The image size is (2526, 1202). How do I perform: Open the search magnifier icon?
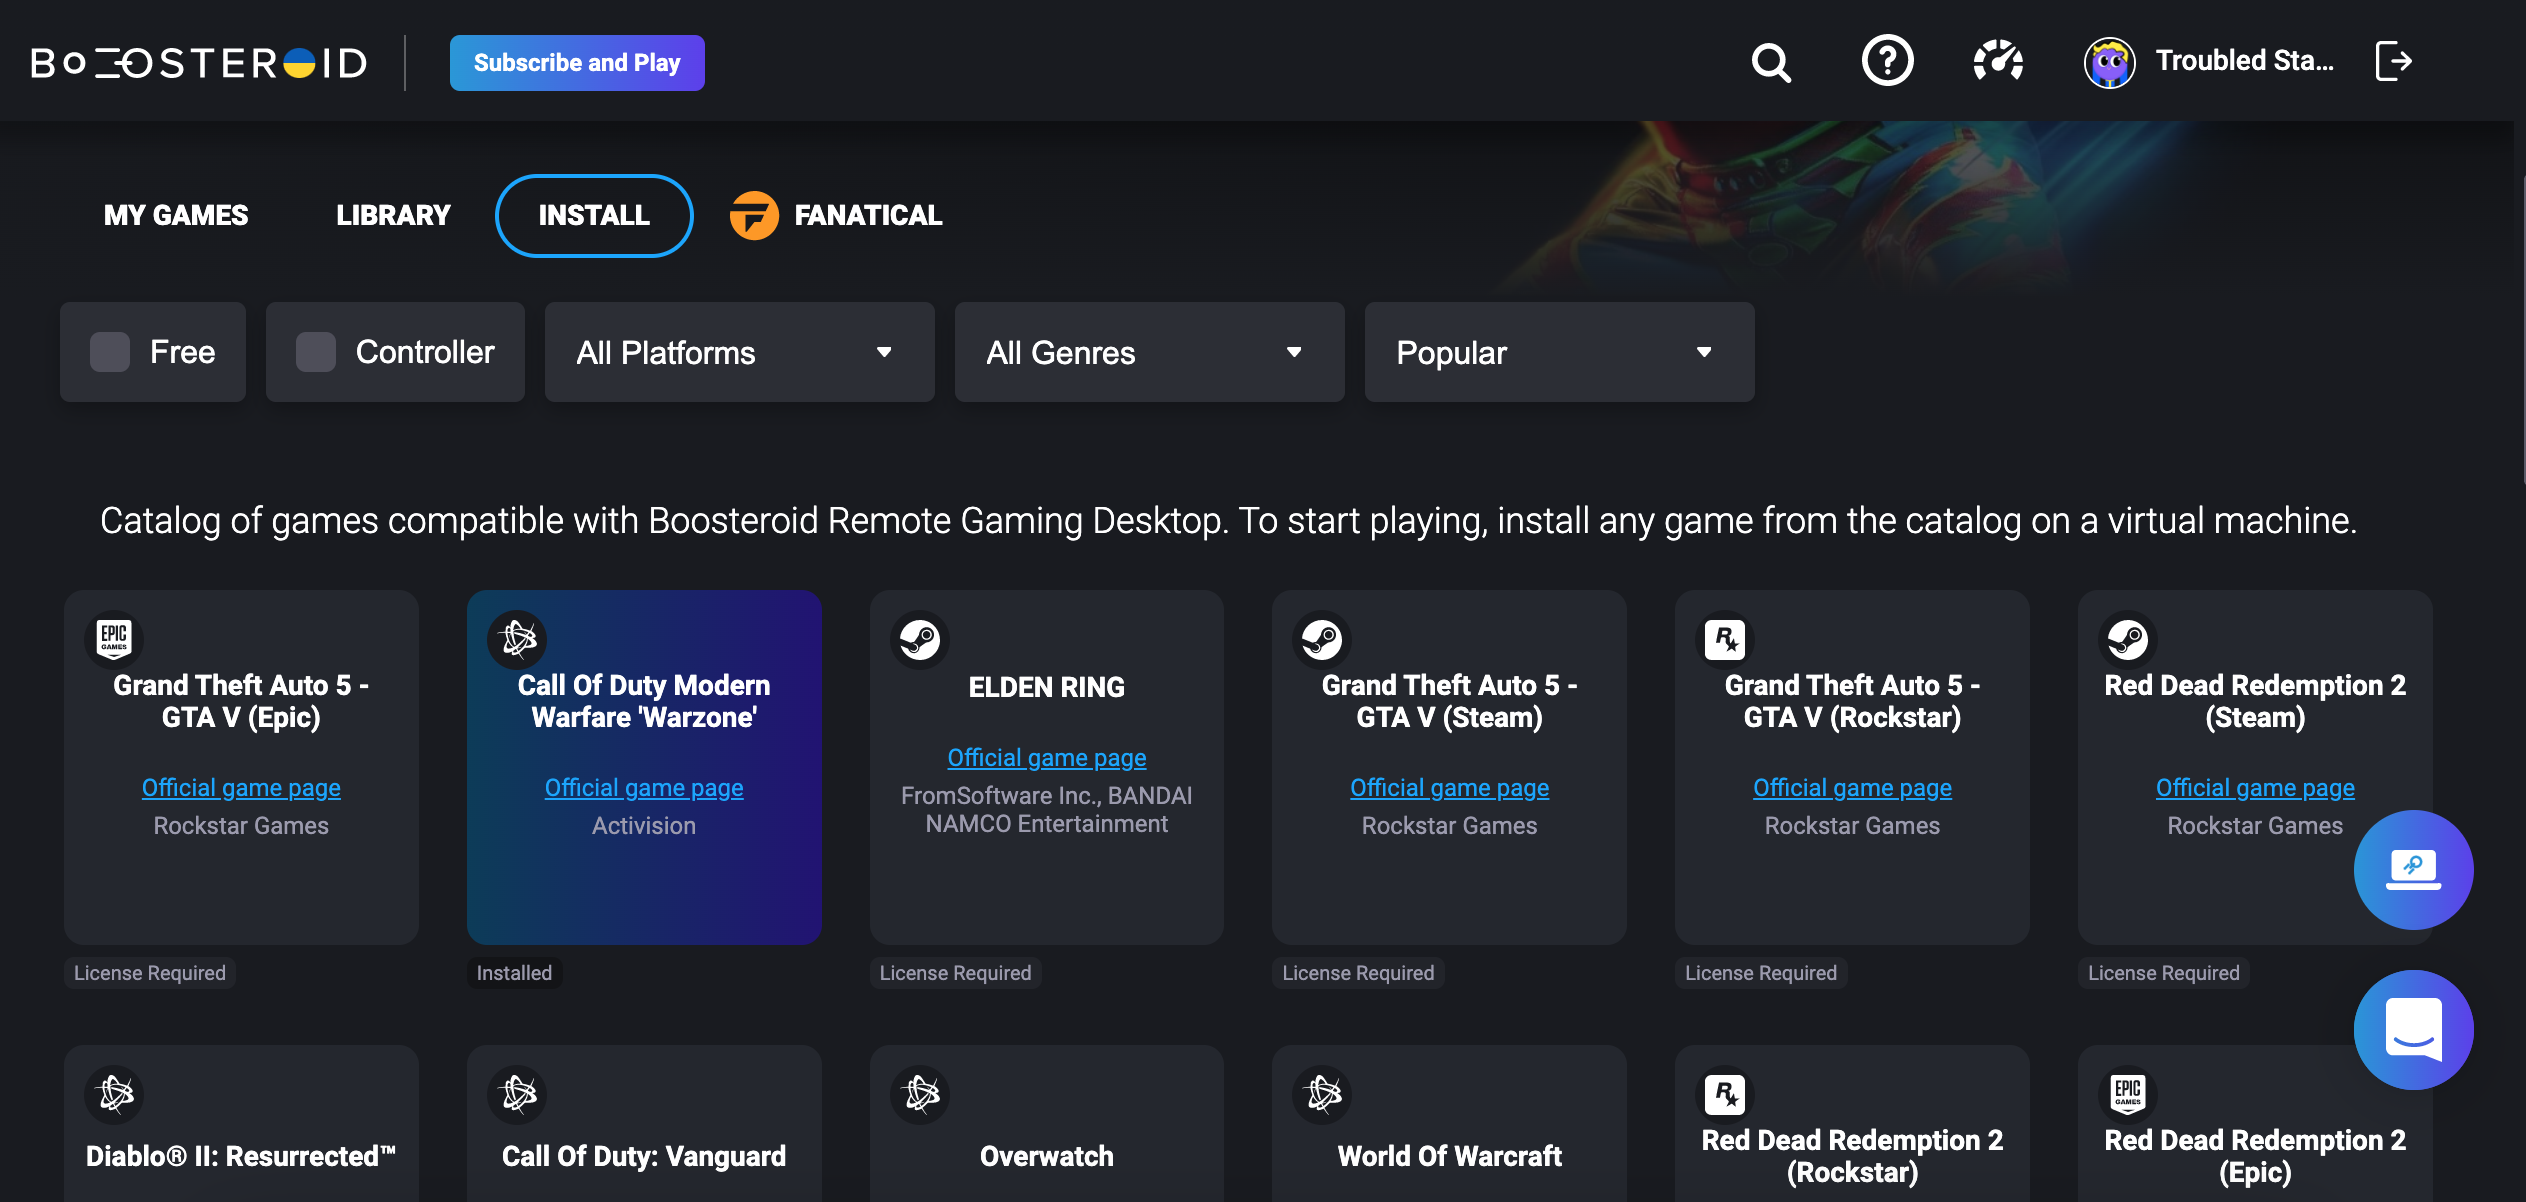1770,62
